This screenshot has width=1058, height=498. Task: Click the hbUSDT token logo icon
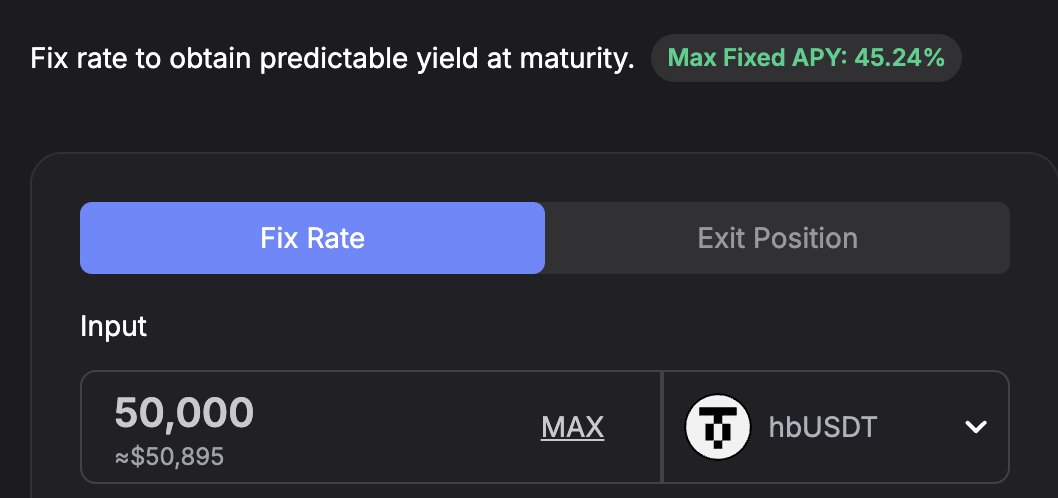(x=717, y=427)
